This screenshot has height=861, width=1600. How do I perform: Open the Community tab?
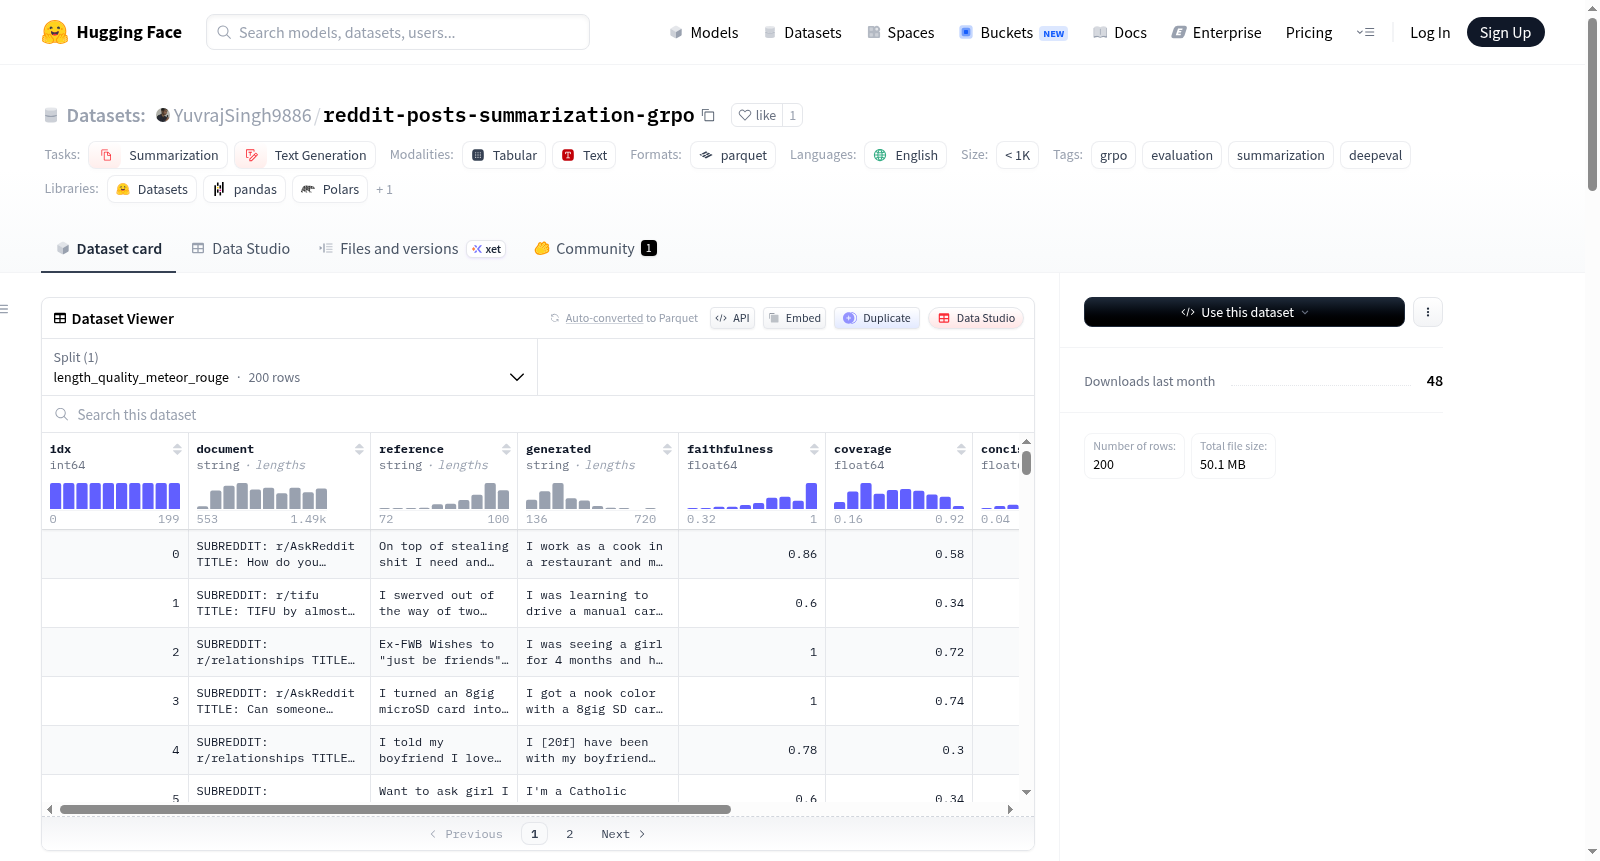coord(595,248)
